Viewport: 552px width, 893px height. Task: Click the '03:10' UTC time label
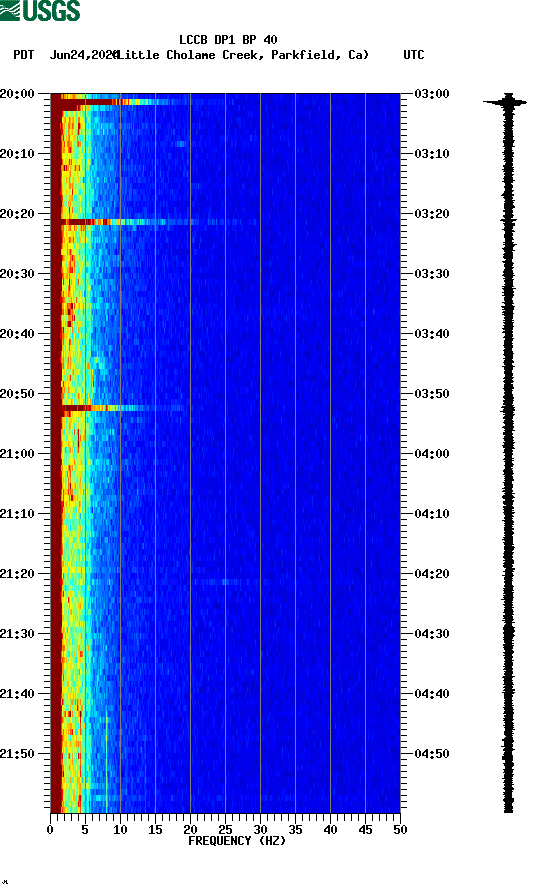point(432,154)
